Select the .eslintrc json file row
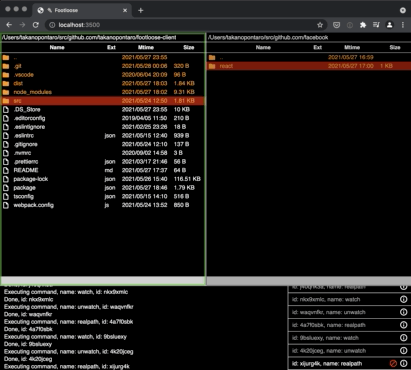The height and width of the screenshot is (370, 411). pyautogui.click(x=103, y=136)
